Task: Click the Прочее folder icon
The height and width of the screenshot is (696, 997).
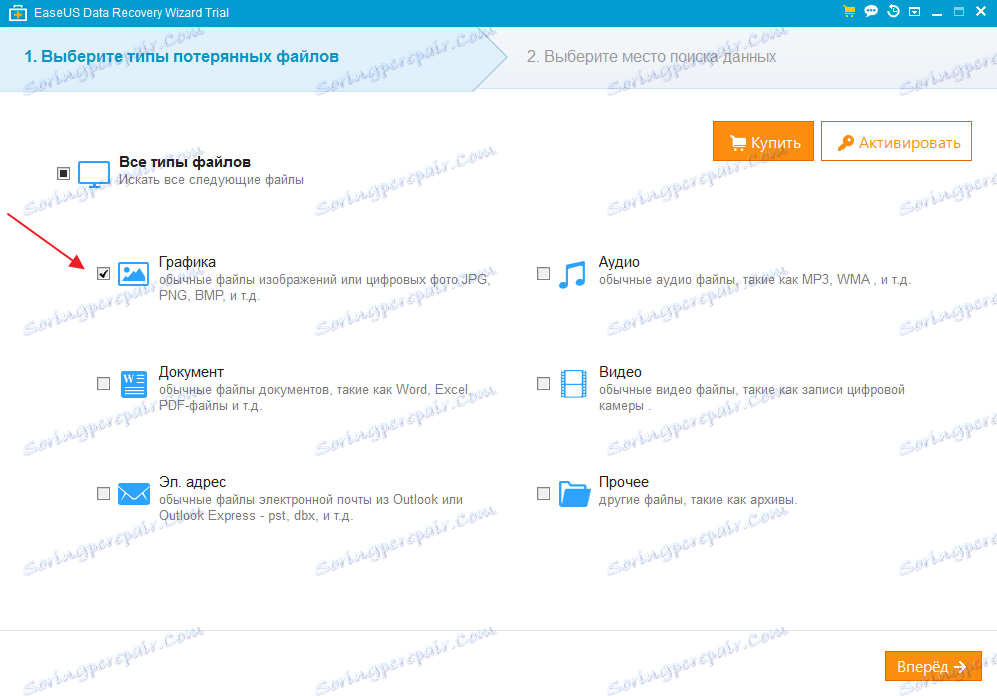Action: 574,493
